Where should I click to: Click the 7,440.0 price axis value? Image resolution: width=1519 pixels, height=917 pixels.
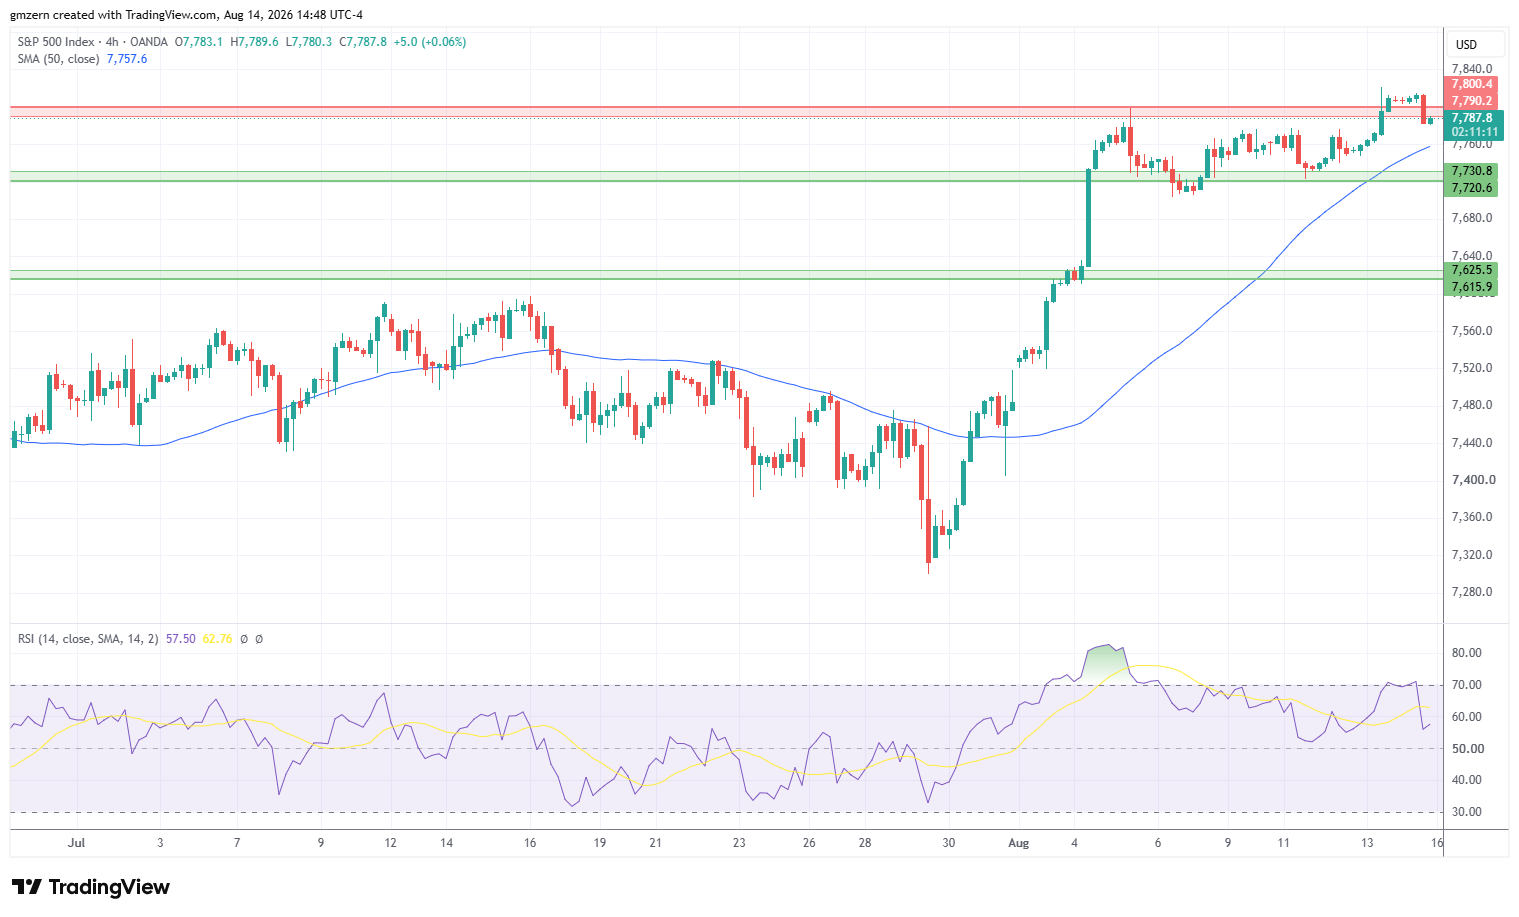point(1472,443)
